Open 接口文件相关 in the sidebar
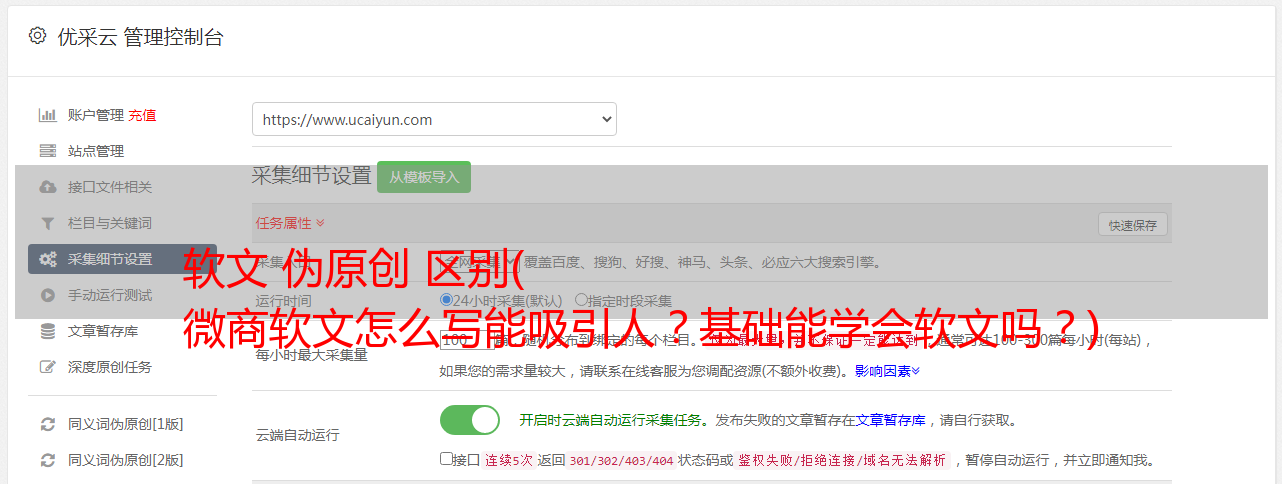This screenshot has height=484, width=1282. (x=110, y=187)
